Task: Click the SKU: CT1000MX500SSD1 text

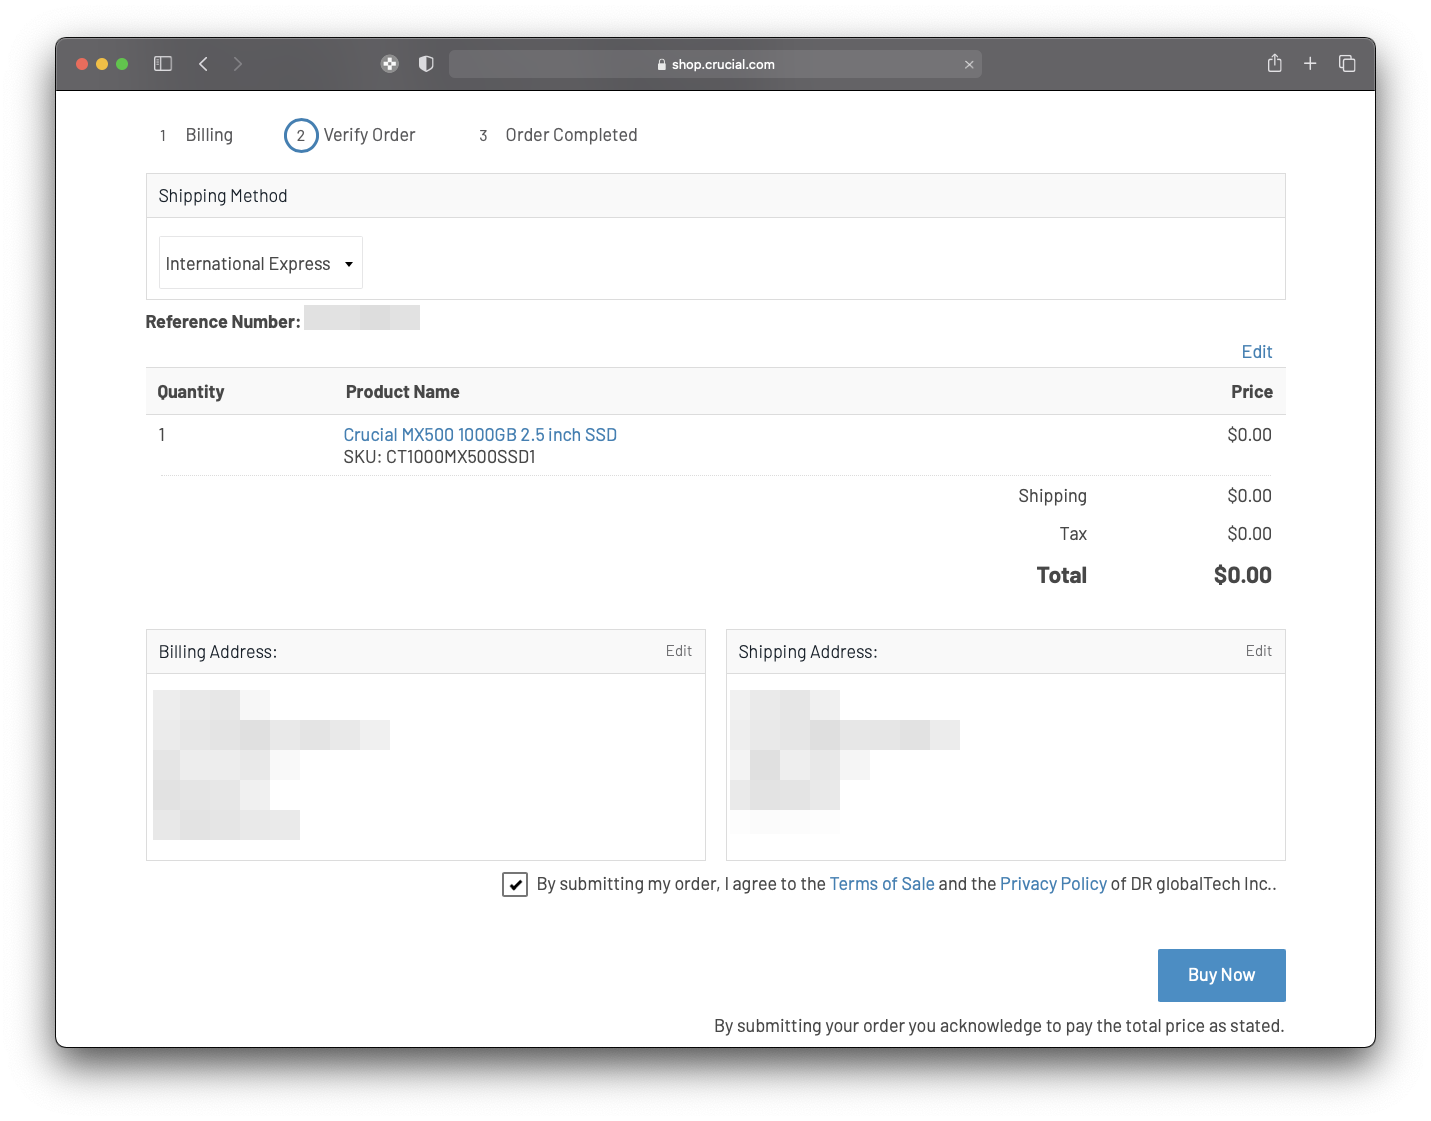Action: (439, 457)
